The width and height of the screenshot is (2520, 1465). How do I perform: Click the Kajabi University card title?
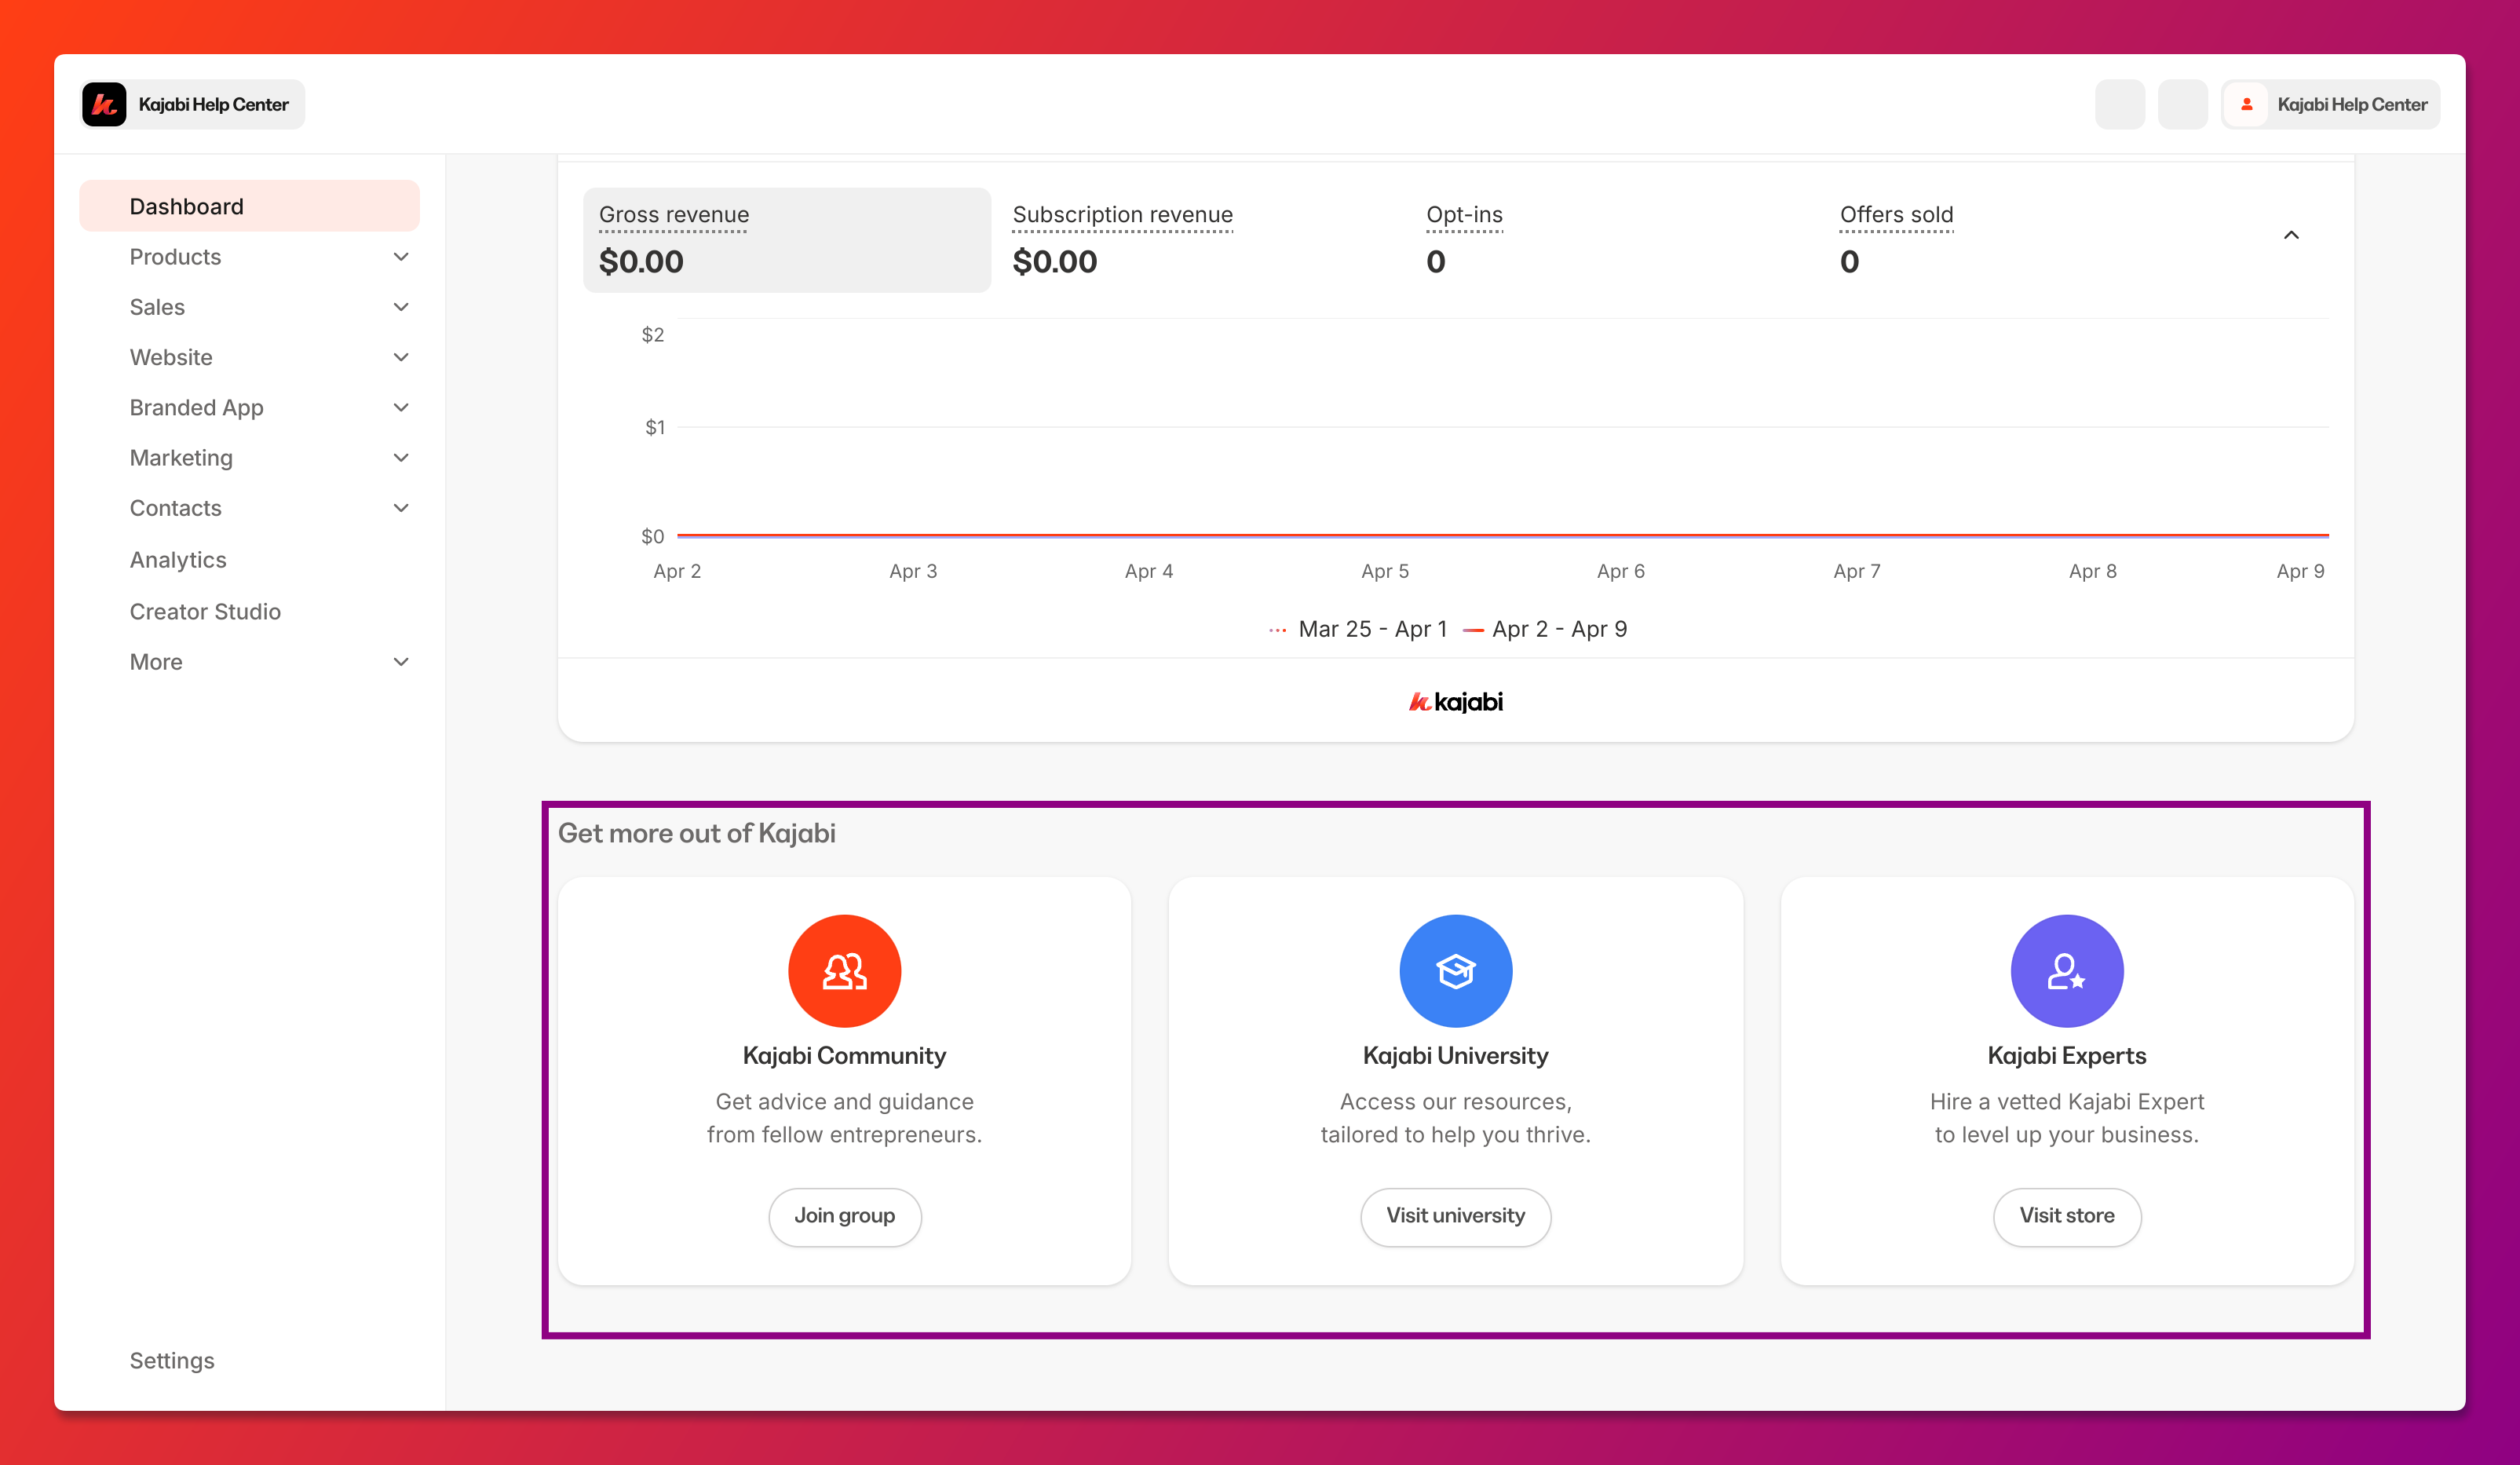tap(1455, 1056)
